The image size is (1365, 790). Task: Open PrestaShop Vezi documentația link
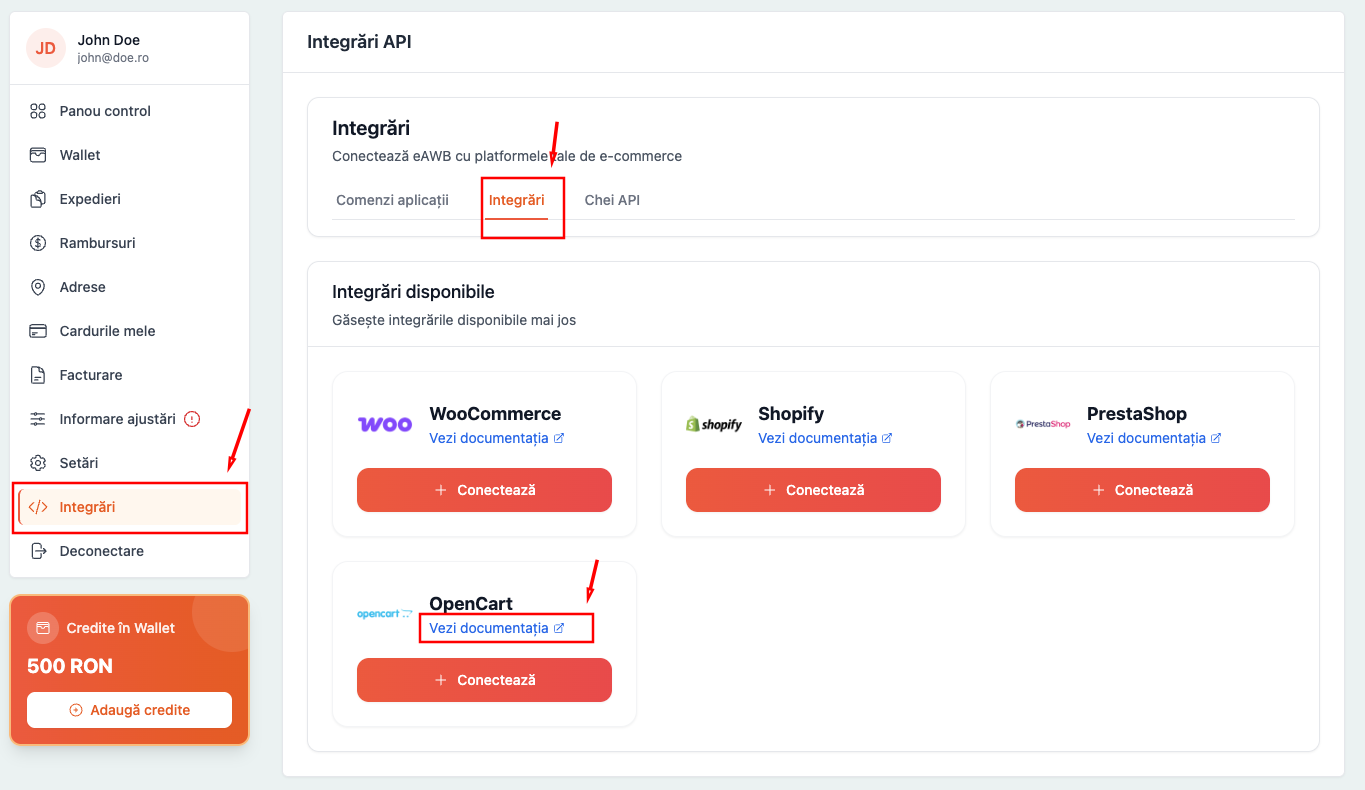point(1154,438)
